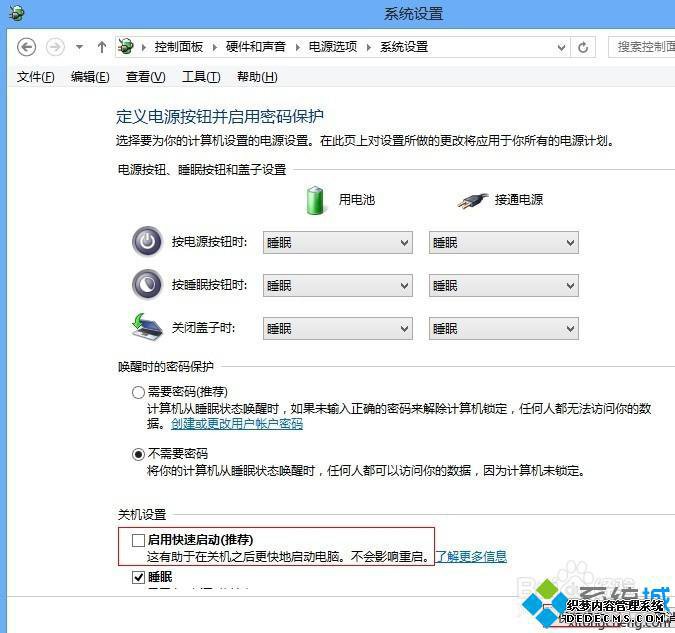
Task: Click the green battery icon
Action: [315, 200]
